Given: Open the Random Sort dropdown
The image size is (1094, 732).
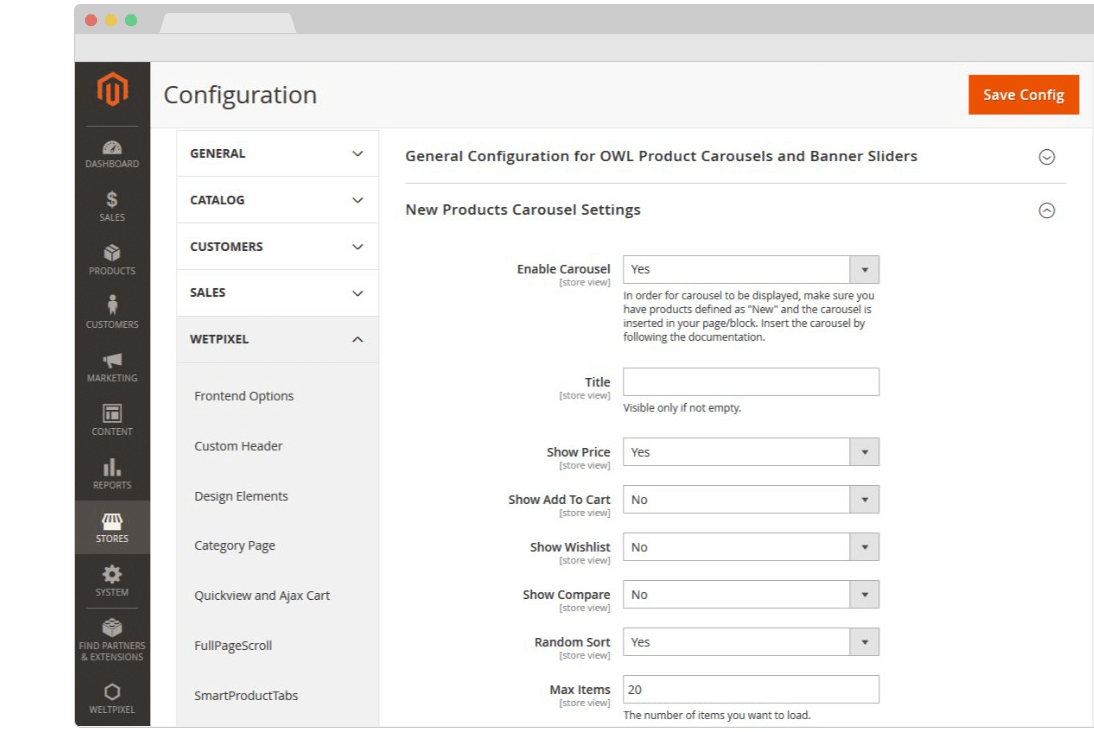Looking at the screenshot, I should (x=750, y=642).
